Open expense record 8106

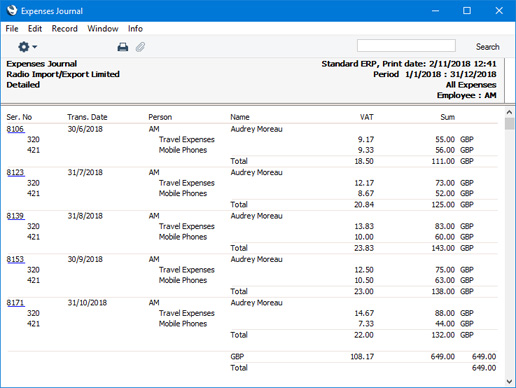[x=15, y=129]
